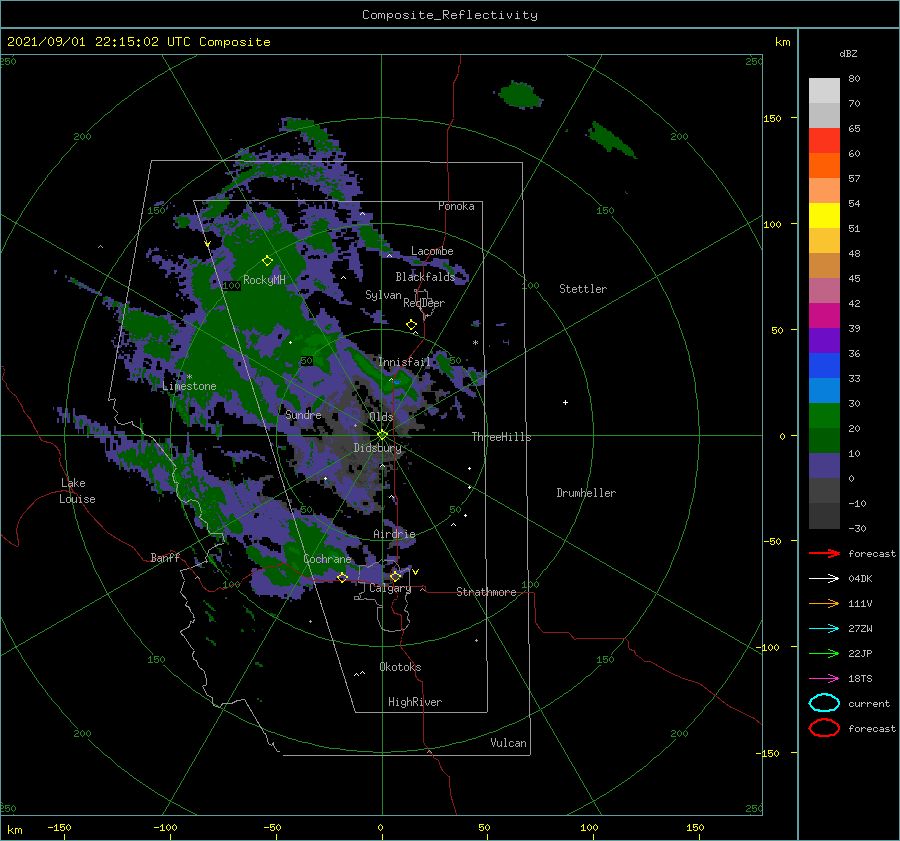Image resolution: width=900 pixels, height=841 pixels.
Task: Select the HighRiver label
Action: (x=415, y=702)
